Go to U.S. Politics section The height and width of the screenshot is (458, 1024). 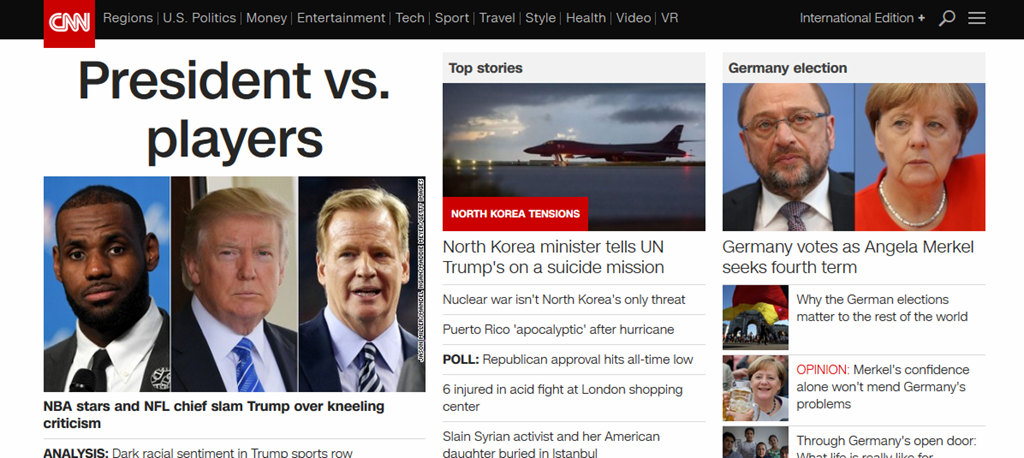click(x=199, y=18)
